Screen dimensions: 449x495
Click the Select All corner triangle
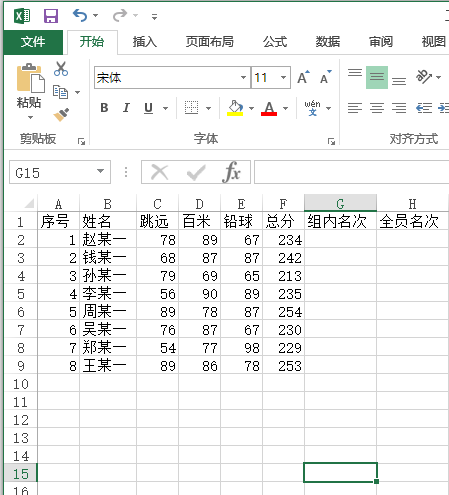(x=28, y=203)
